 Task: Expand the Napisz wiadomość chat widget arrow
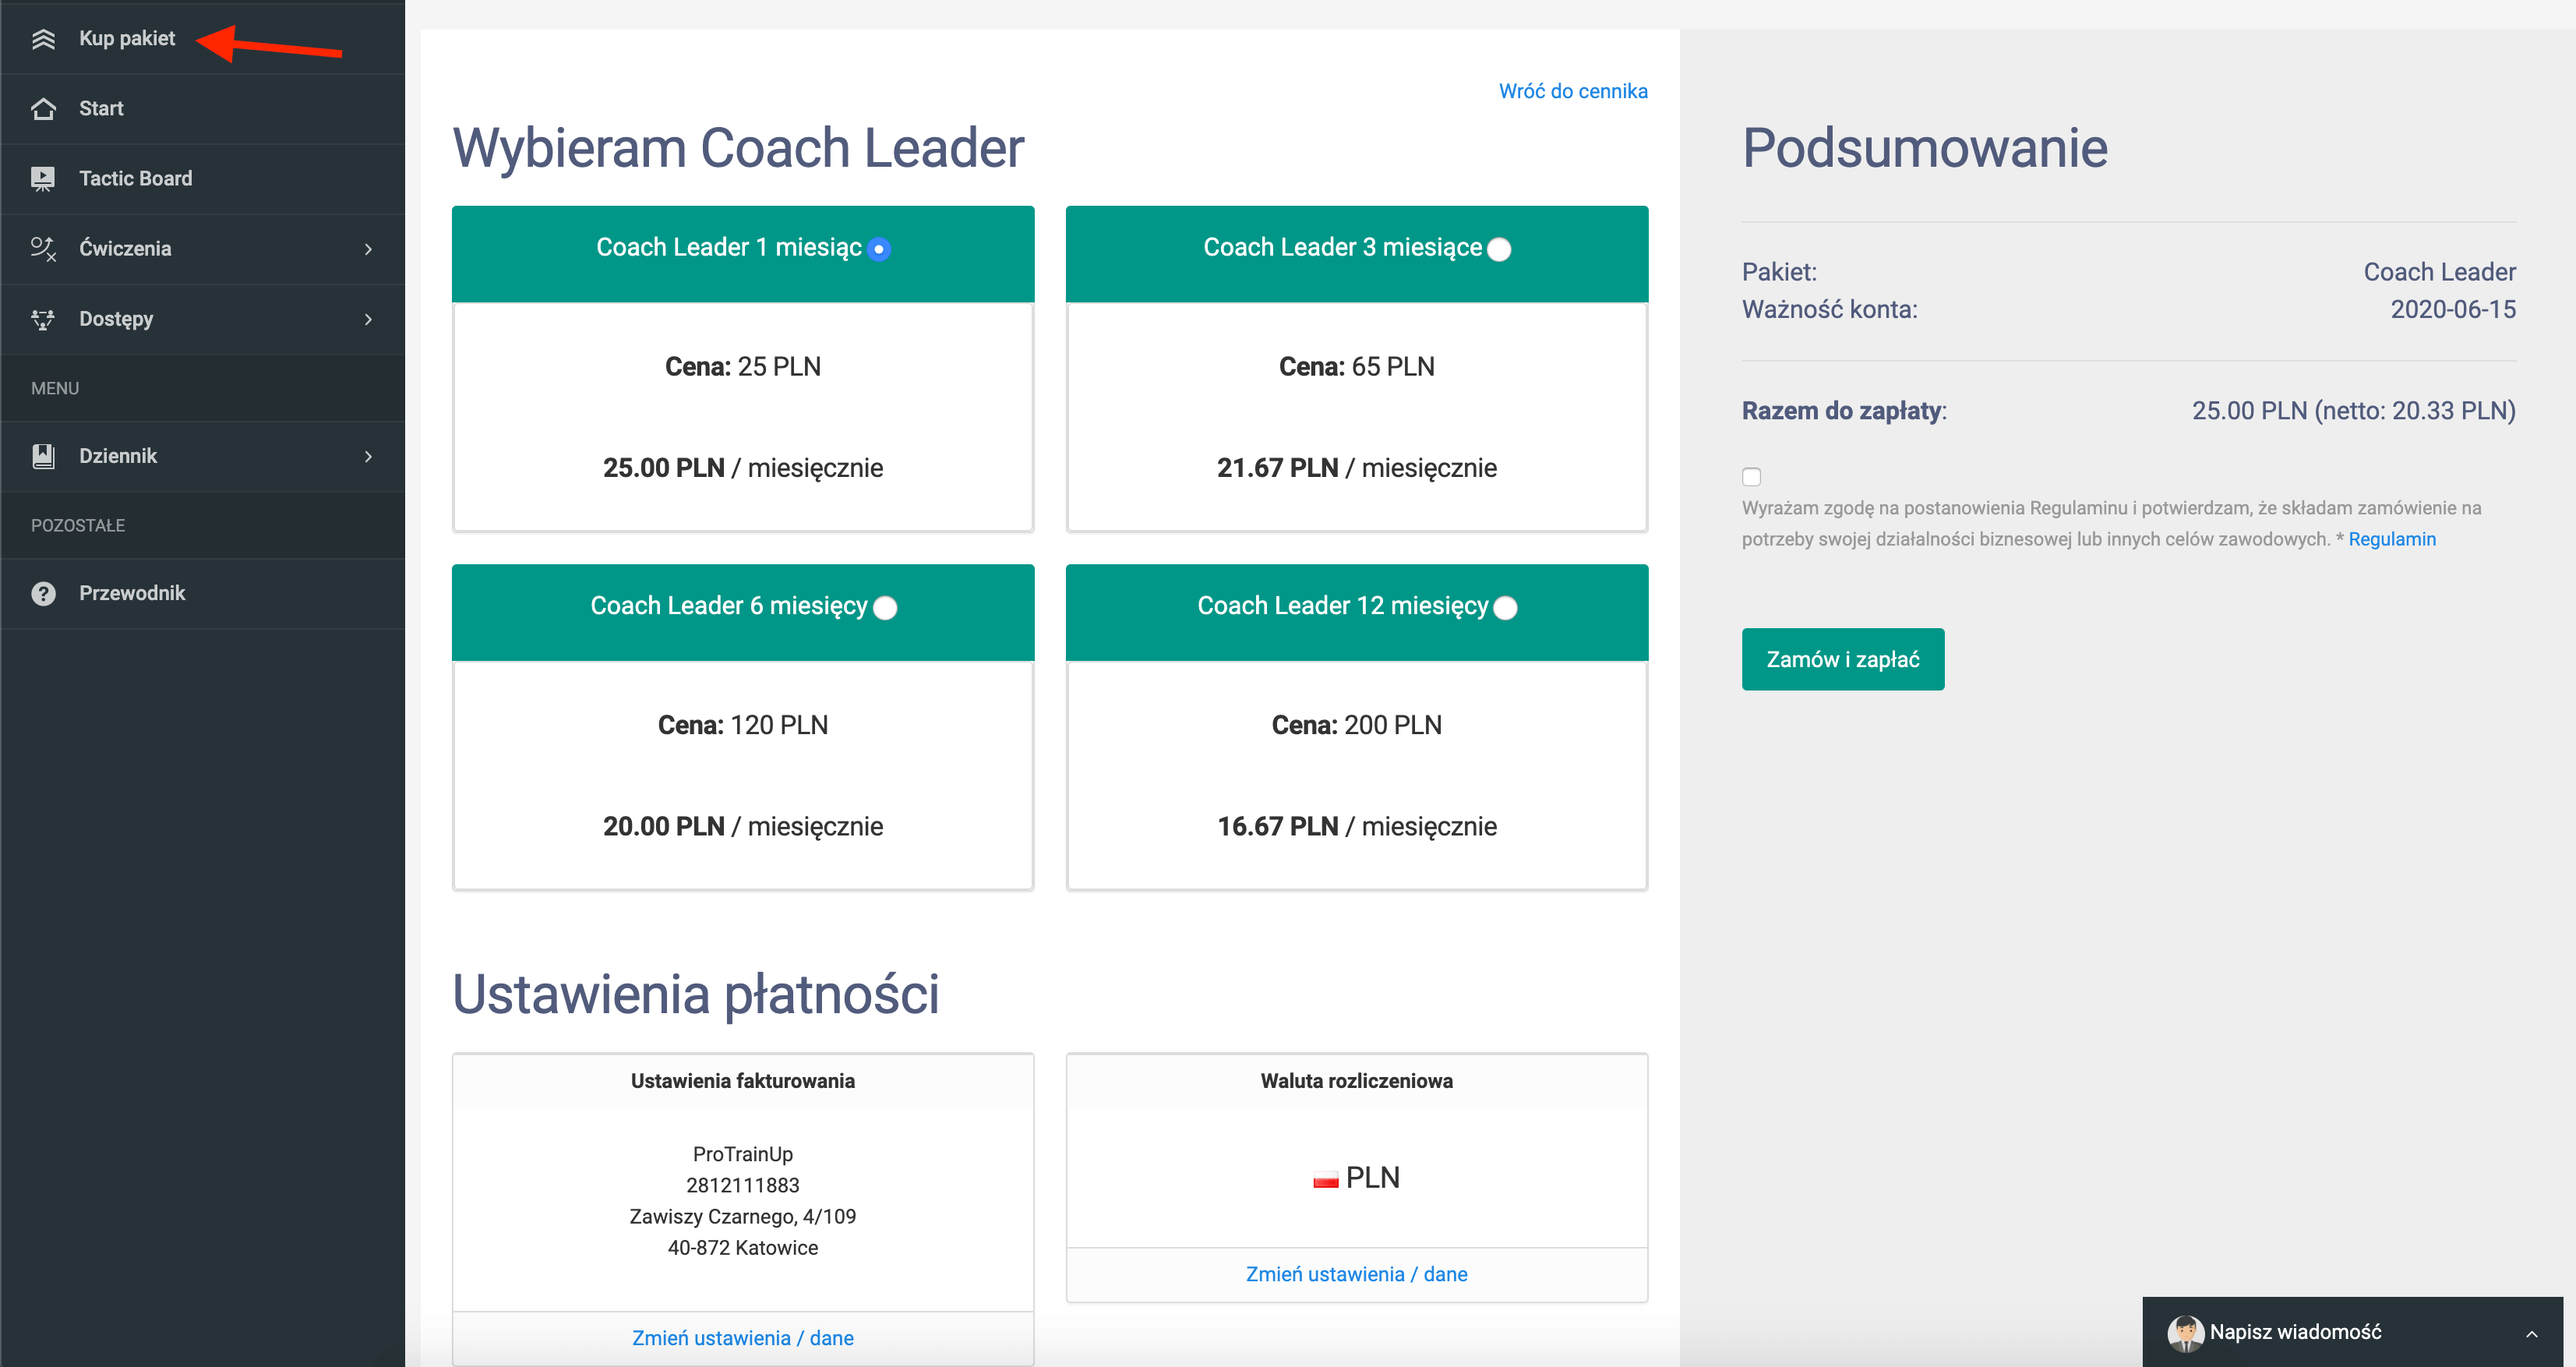point(2531,1333)
